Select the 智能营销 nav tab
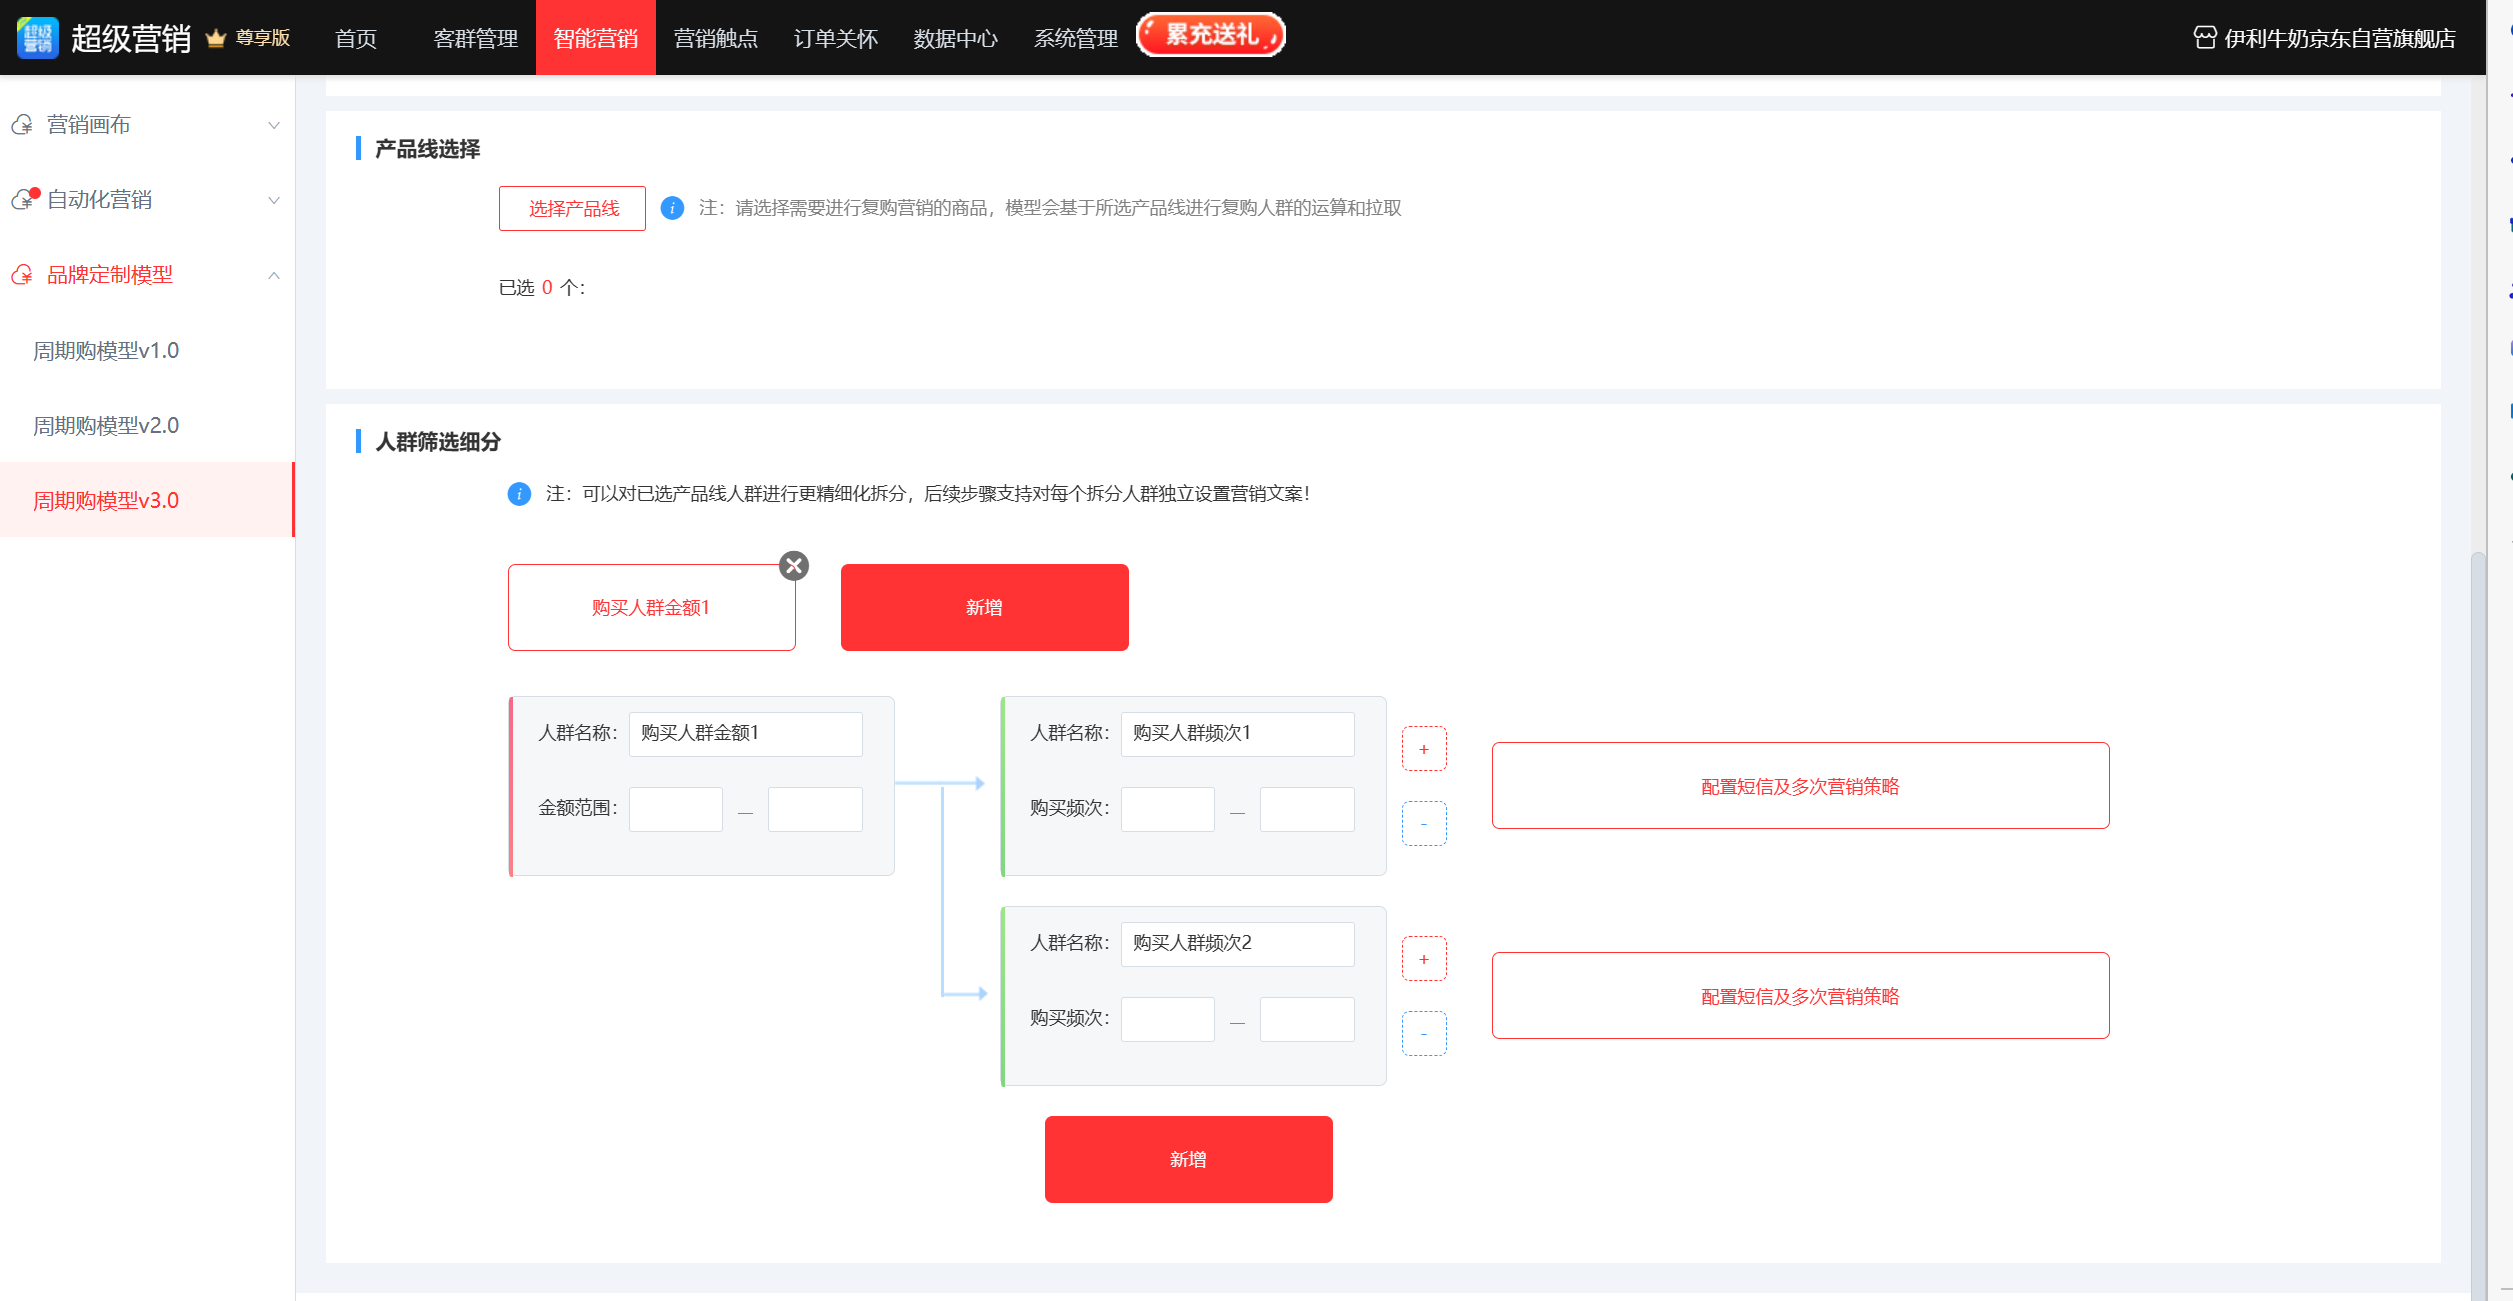 [x=596, y=38]
